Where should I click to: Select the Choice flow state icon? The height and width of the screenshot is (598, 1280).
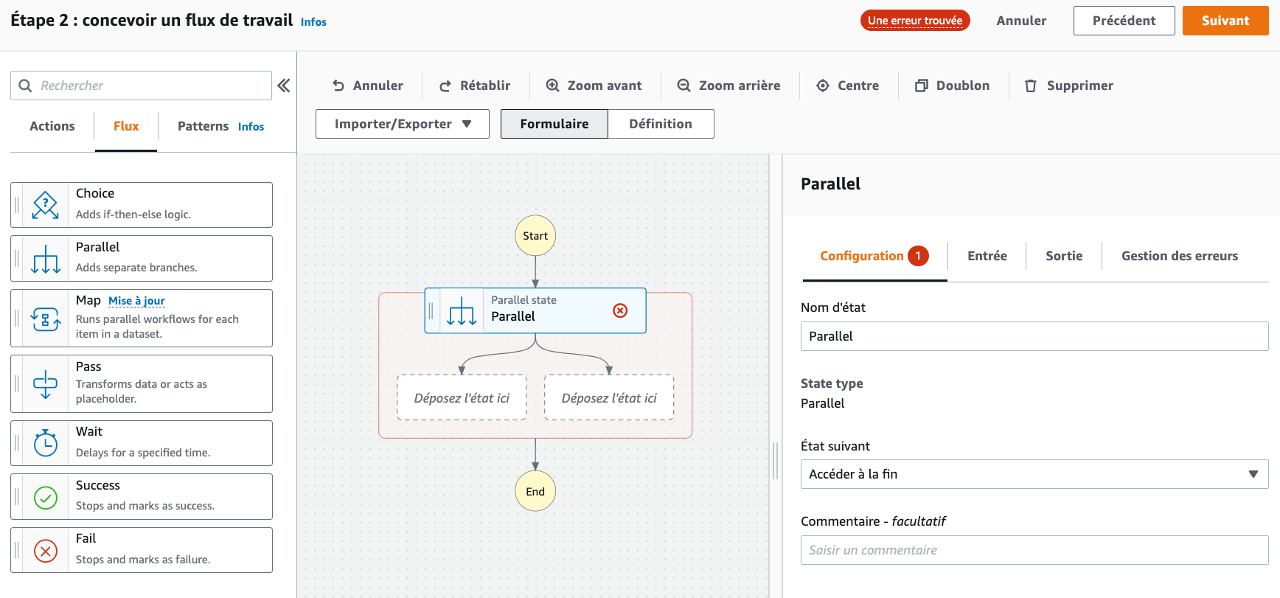click(x=46, y=204)
